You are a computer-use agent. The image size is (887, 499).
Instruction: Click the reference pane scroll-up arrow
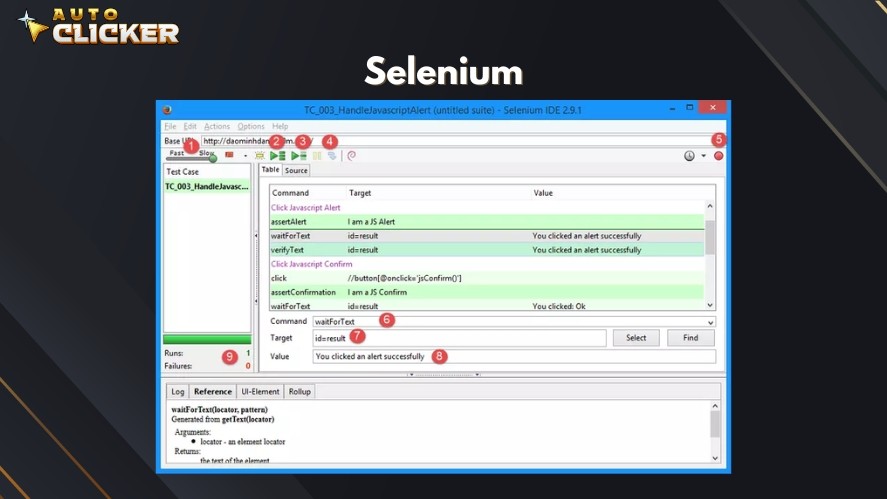715,406
